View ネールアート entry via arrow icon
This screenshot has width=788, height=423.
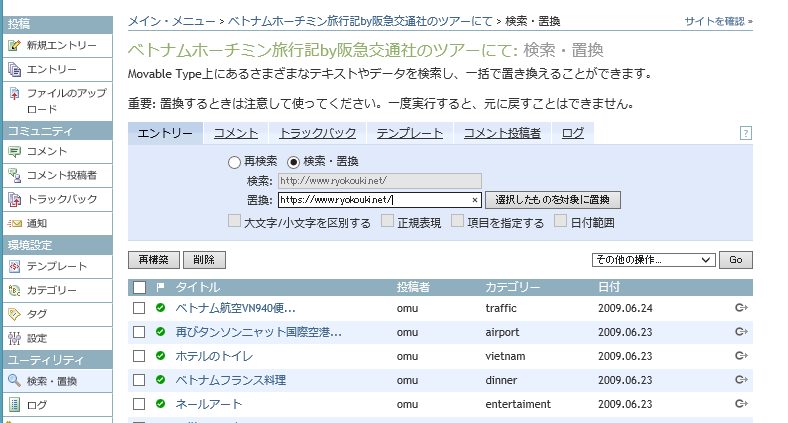click(741, 403)
